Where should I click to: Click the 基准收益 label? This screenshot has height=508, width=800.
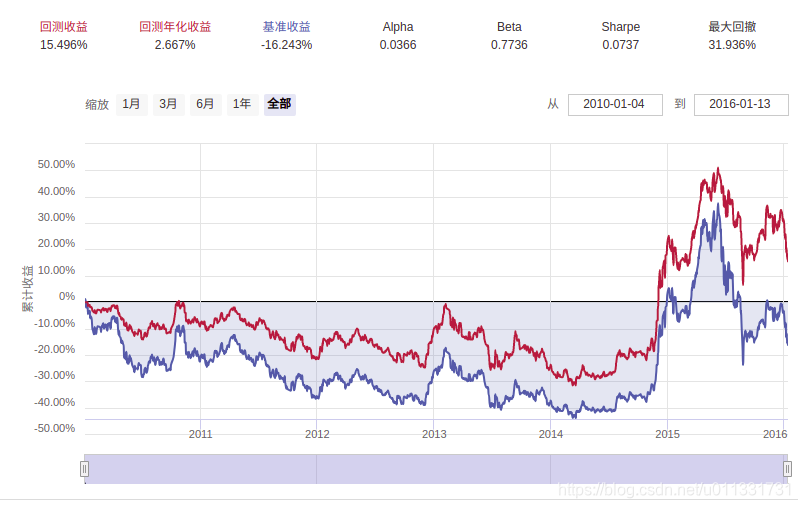(x=286, y=27)
